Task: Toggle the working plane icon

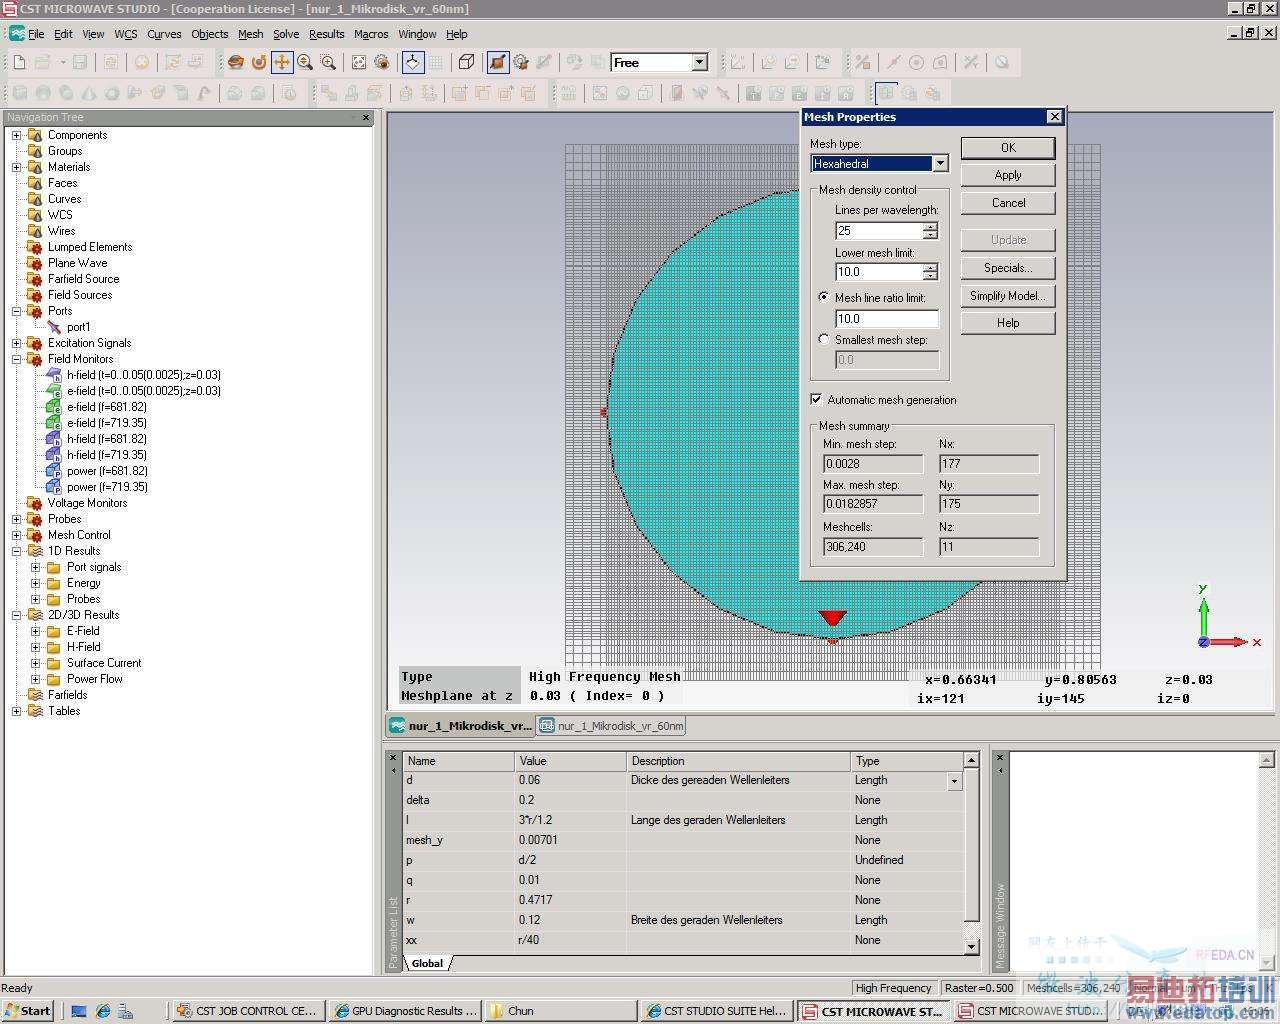Action: (413, 62)
